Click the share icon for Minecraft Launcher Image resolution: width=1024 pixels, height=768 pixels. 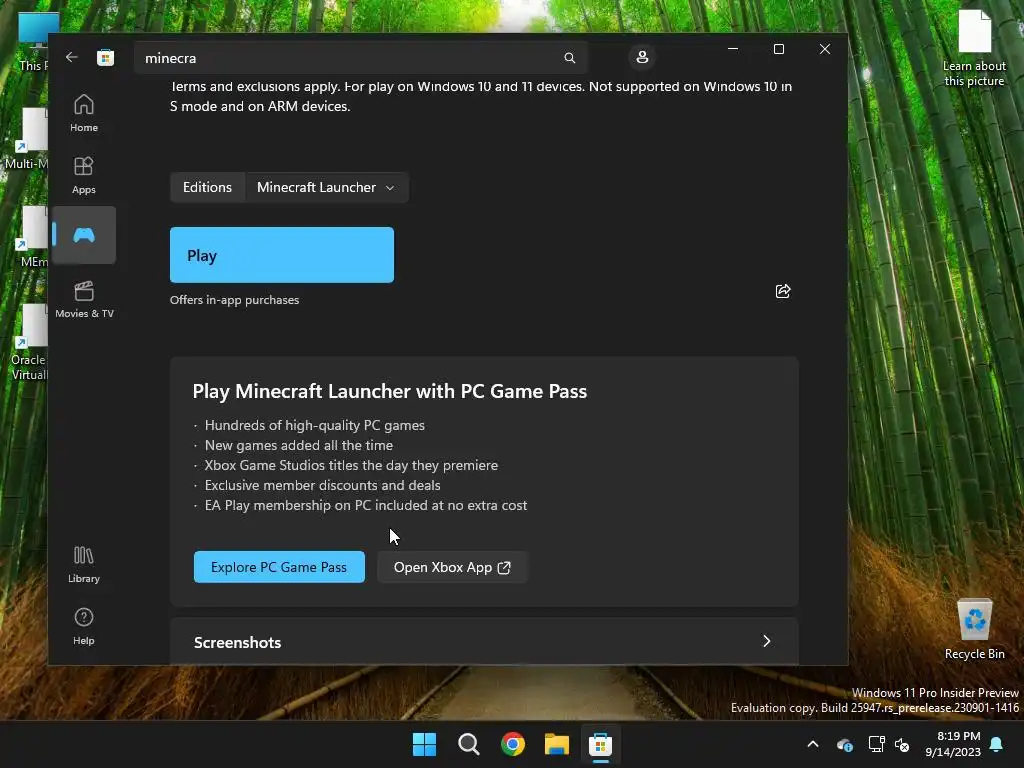click(783, 291)
